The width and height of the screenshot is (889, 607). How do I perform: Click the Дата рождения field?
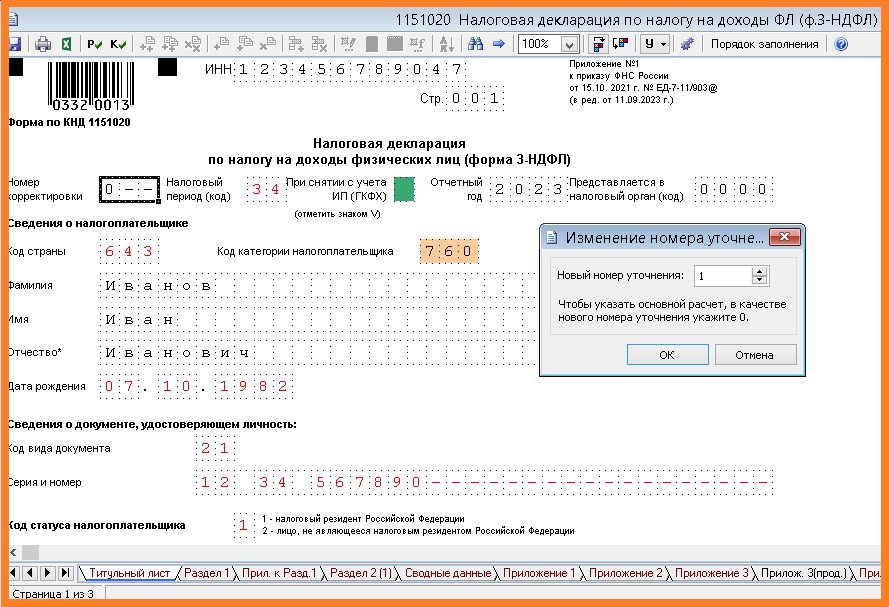[196, 387]
